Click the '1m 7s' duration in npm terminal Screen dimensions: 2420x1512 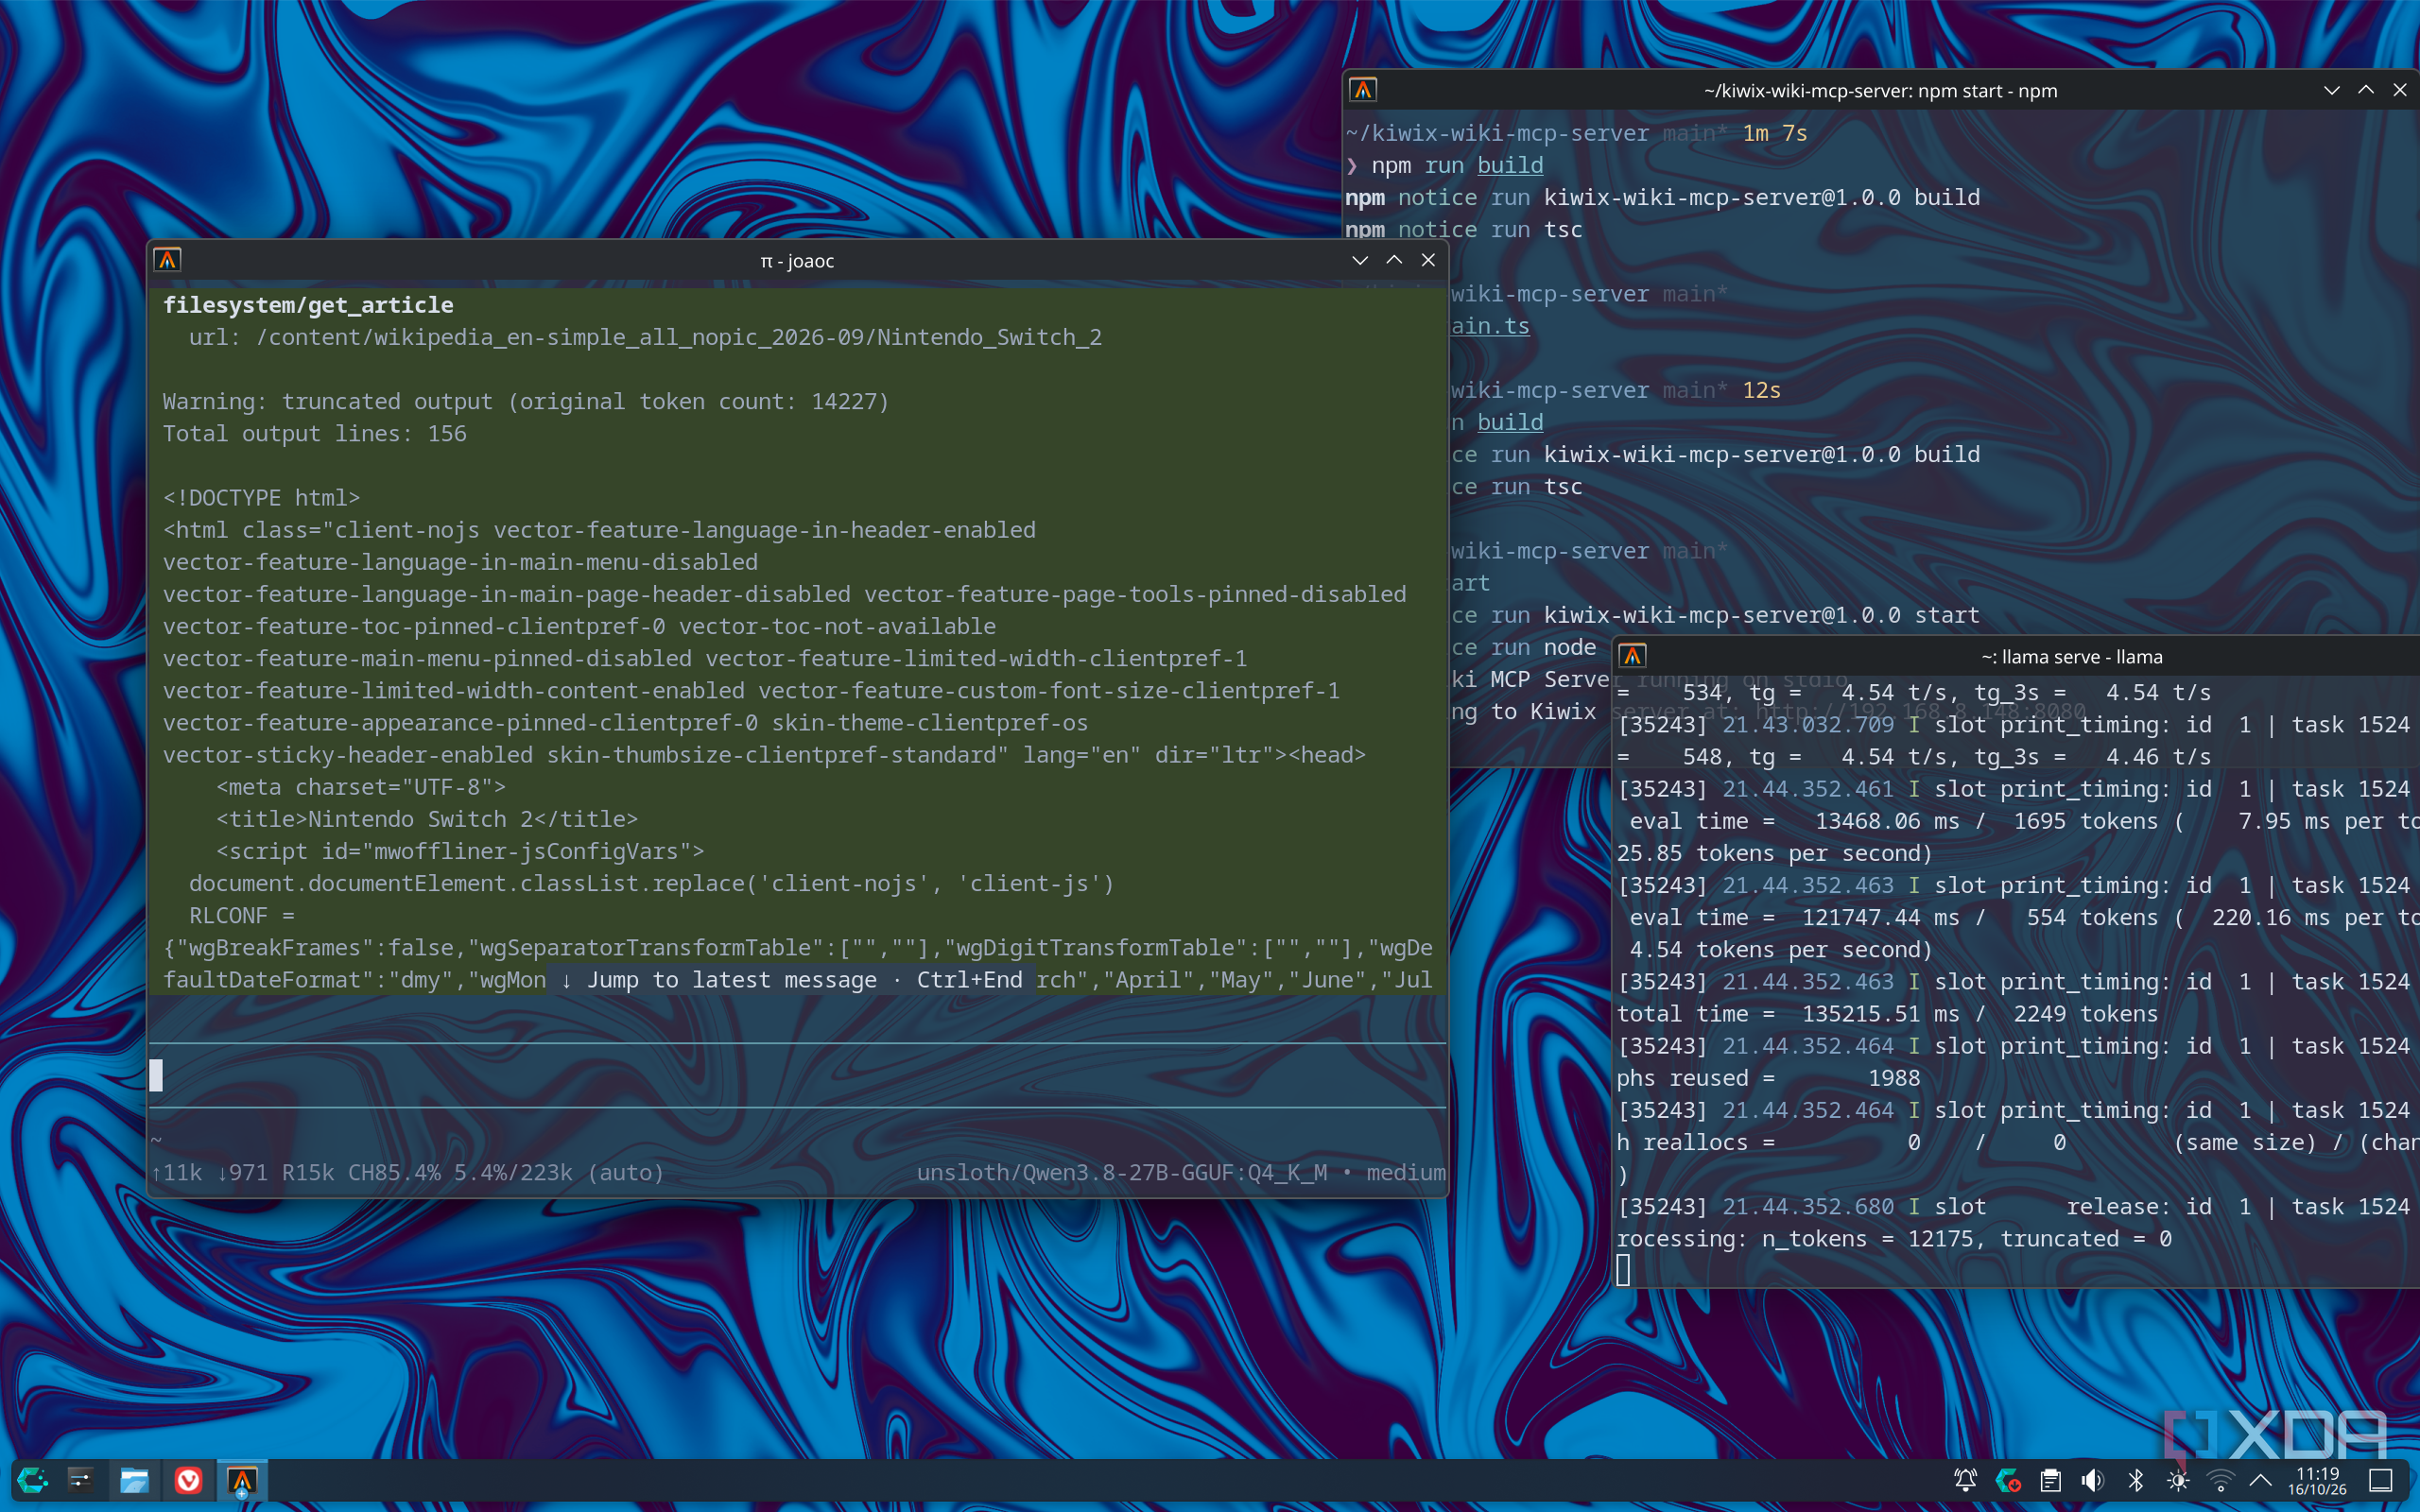click(x=1775, y=133)
